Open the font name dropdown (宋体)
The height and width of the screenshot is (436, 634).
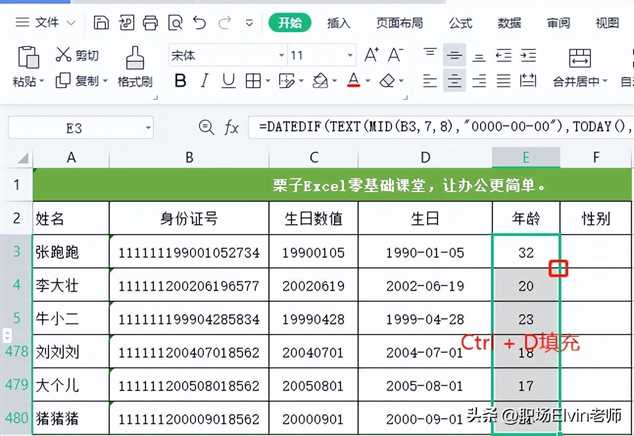coord(223,56)
